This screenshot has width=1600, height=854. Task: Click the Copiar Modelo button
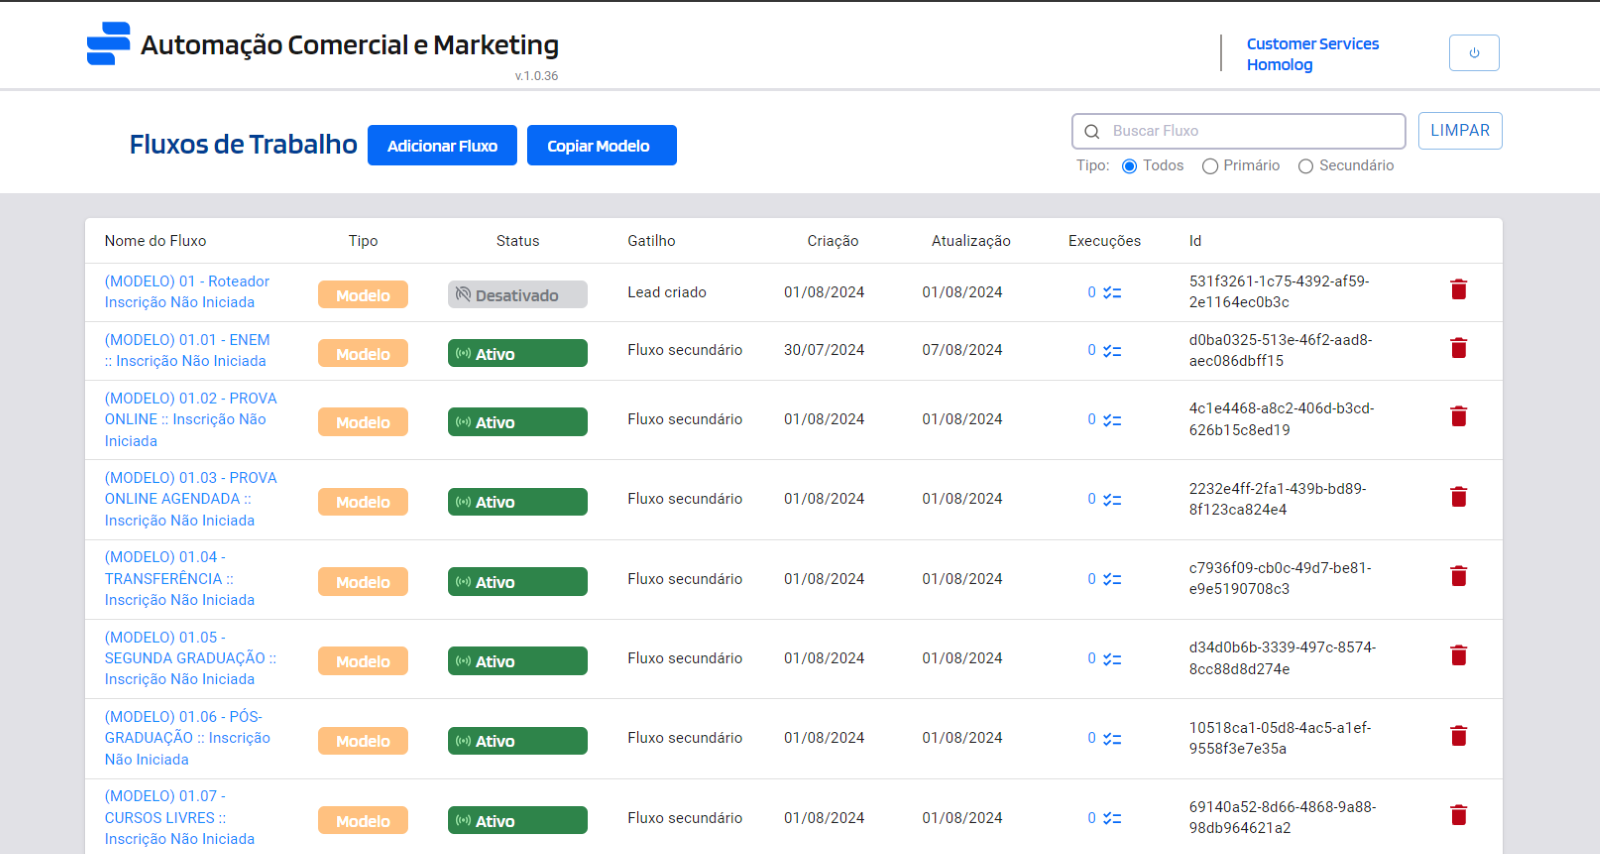click(x=602, y=145)
